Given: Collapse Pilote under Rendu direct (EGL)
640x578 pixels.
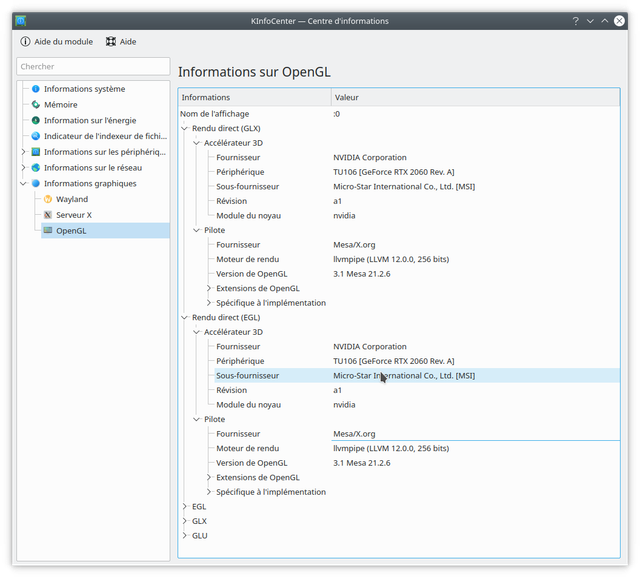Looking at the screenshot, I should [x=197, y=419].
